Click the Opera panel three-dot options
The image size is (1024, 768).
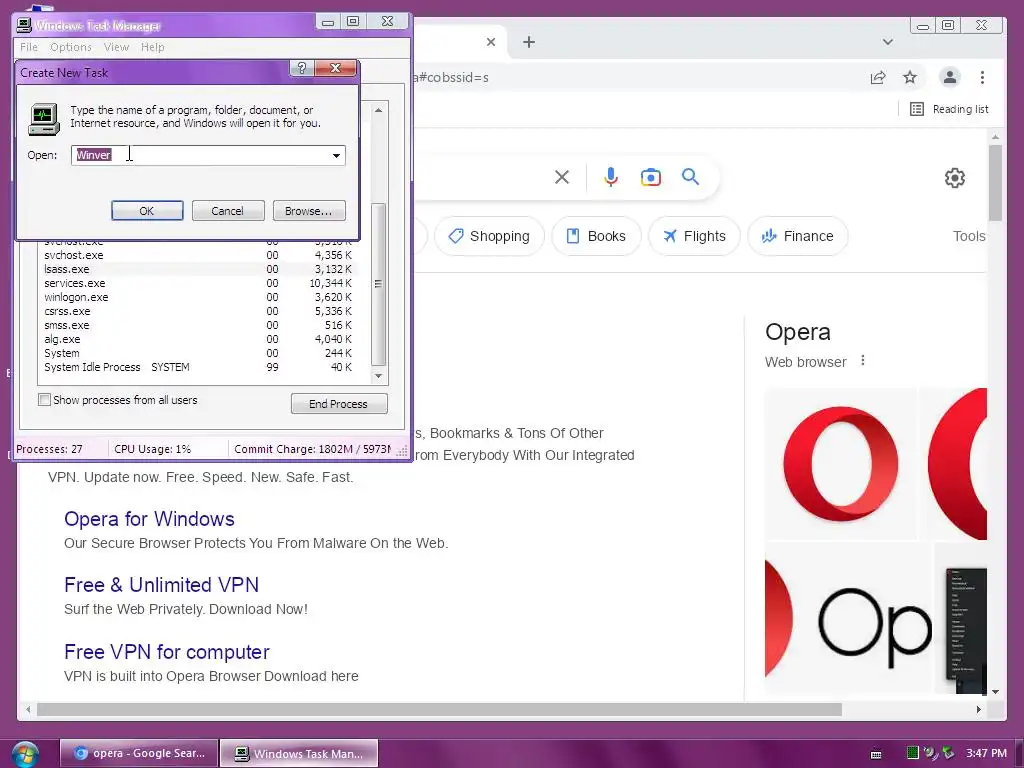(863, 360)
